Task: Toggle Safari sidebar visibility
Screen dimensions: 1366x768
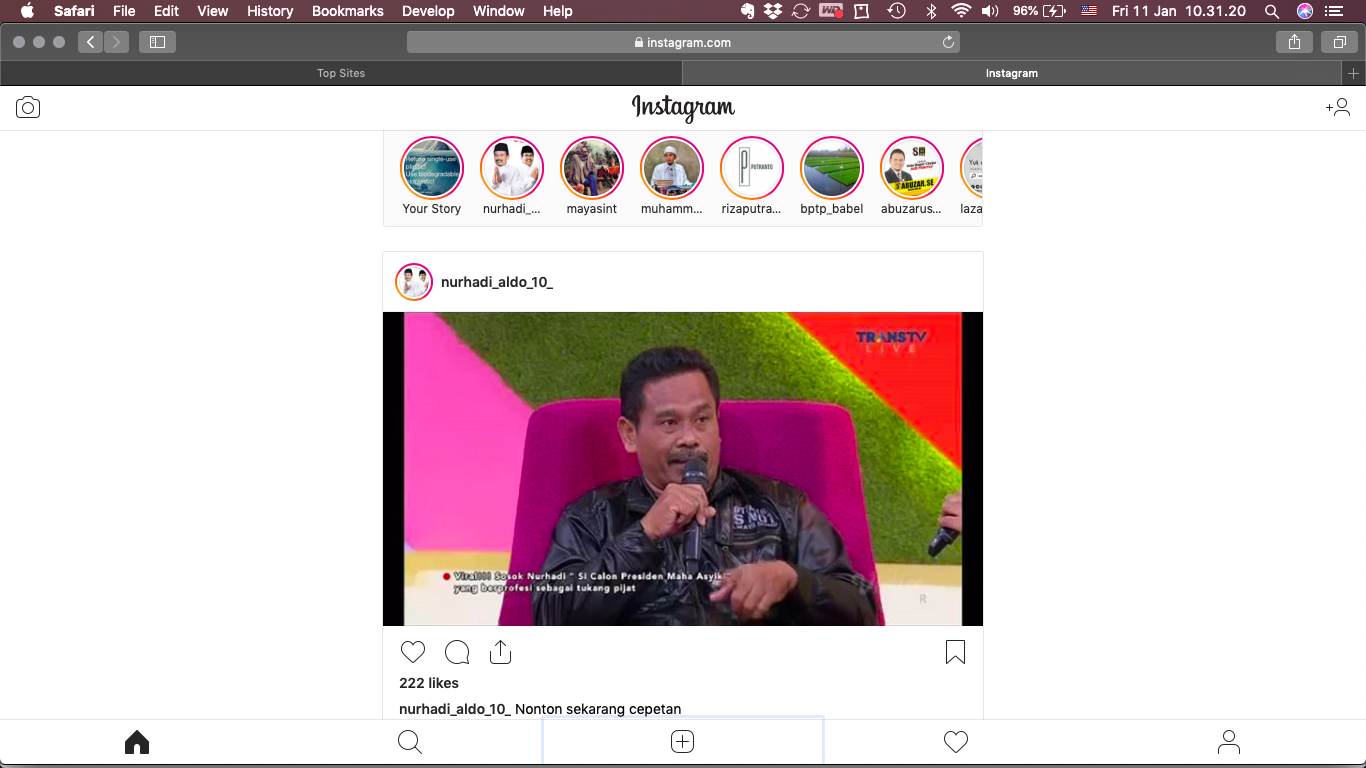Action: pyautogui.click(x=157, y=42)
